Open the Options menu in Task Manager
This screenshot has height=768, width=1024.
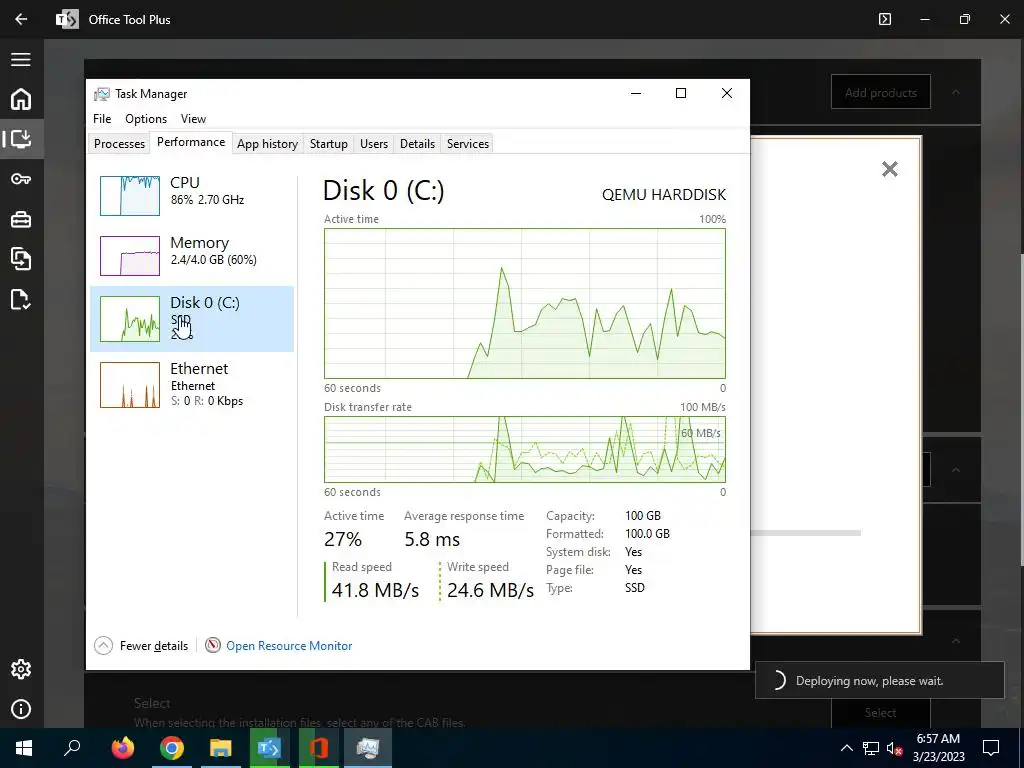(146, 119)
